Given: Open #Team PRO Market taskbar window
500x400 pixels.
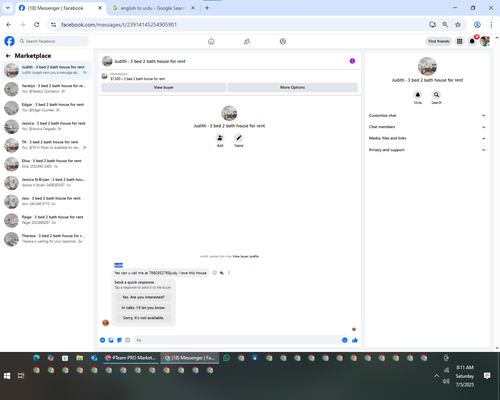Looking at the screenshot, I should [131, 358].
